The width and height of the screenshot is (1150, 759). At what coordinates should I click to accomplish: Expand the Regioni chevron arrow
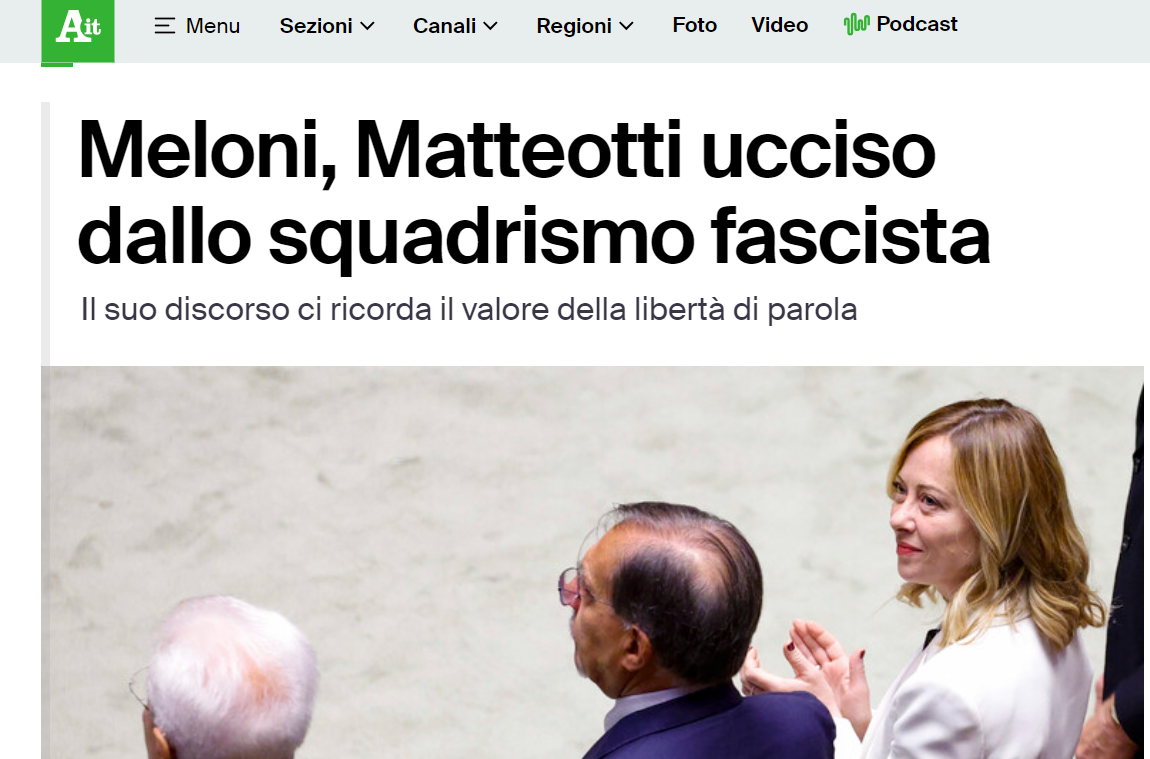(x=626, y=26)
